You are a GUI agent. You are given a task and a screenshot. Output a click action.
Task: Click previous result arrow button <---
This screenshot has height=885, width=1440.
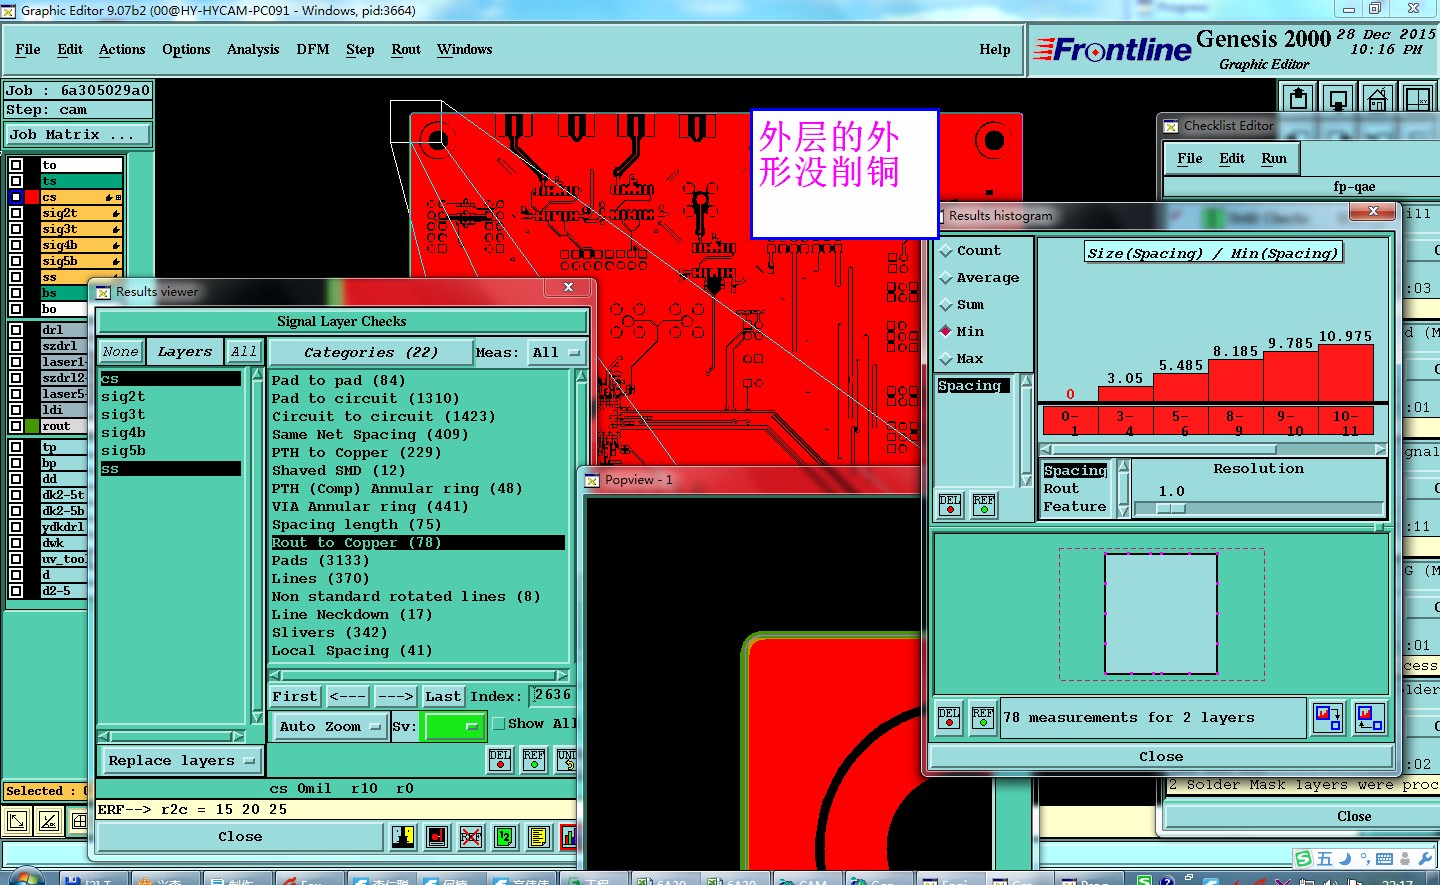tap(347, 696)
